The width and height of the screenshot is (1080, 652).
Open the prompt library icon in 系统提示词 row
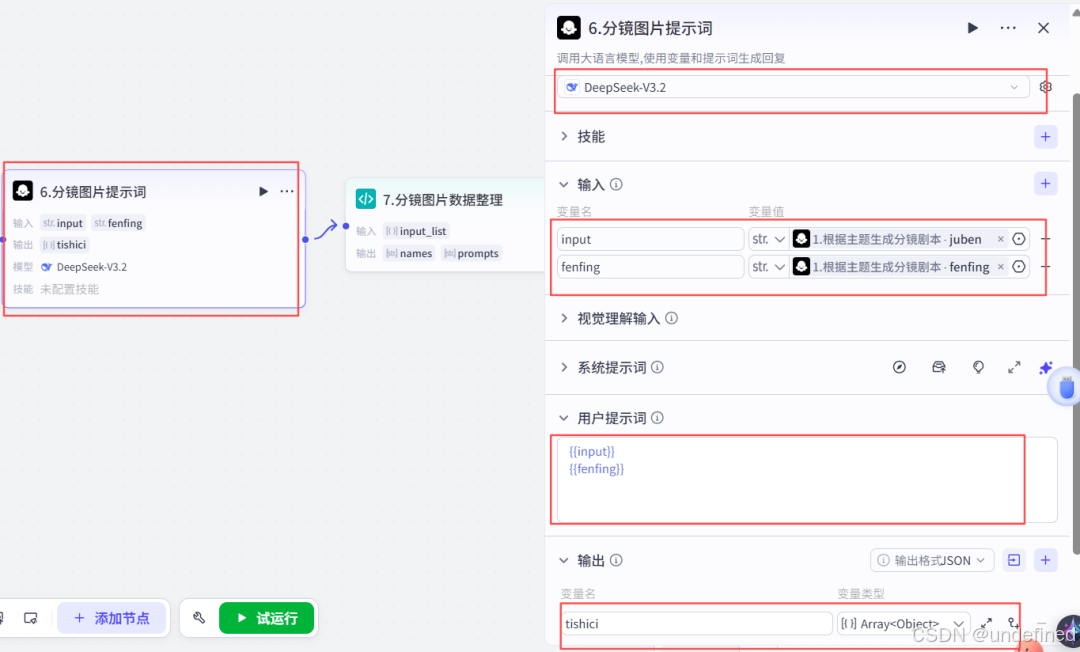pyautogui.click(x=938, y=367)
